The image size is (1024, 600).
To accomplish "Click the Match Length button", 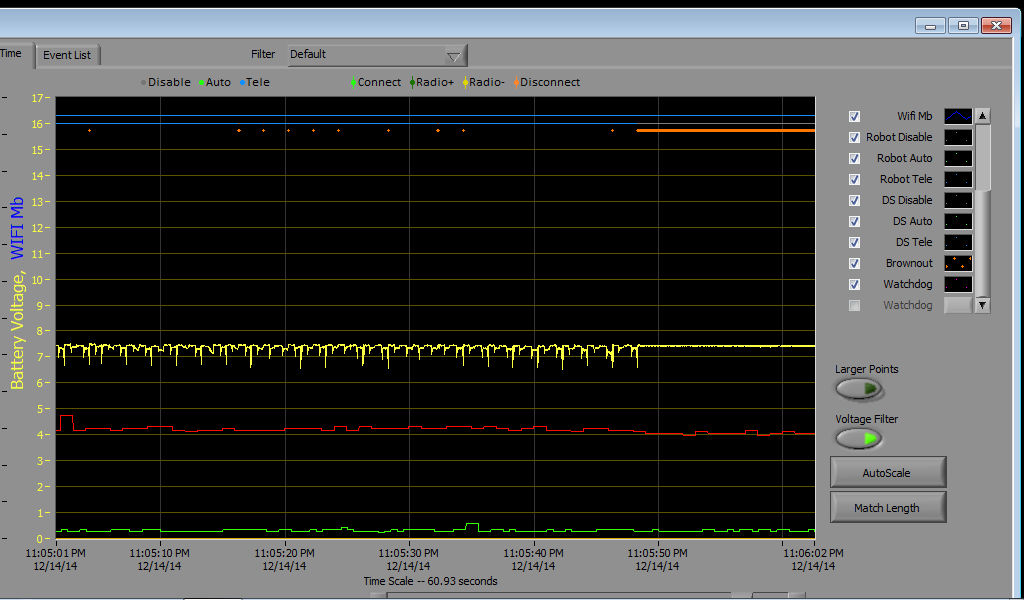I will (x=887, y=507).
